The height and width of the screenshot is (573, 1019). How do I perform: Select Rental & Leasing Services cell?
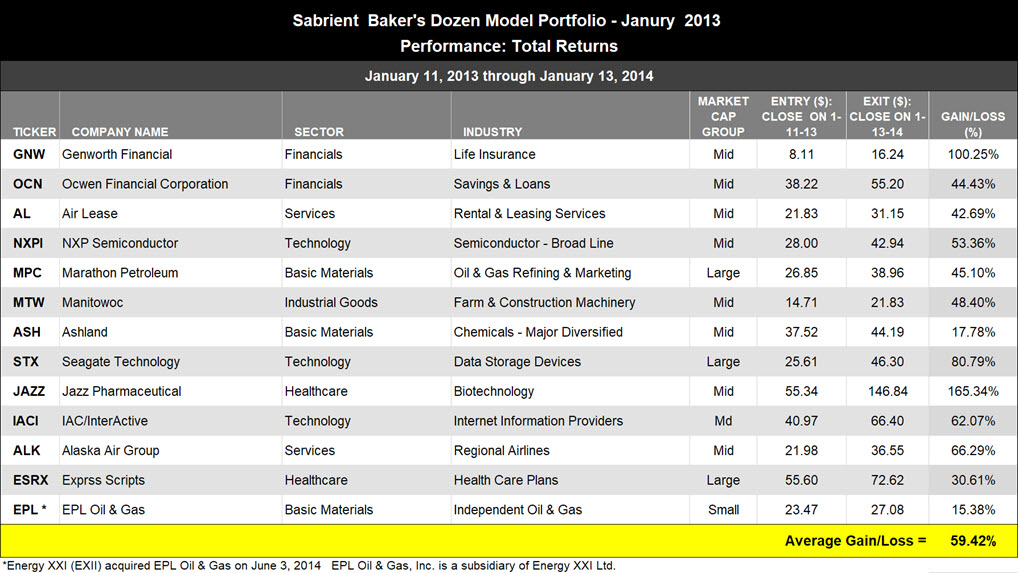pyautogui.click(x=529, y=214)
